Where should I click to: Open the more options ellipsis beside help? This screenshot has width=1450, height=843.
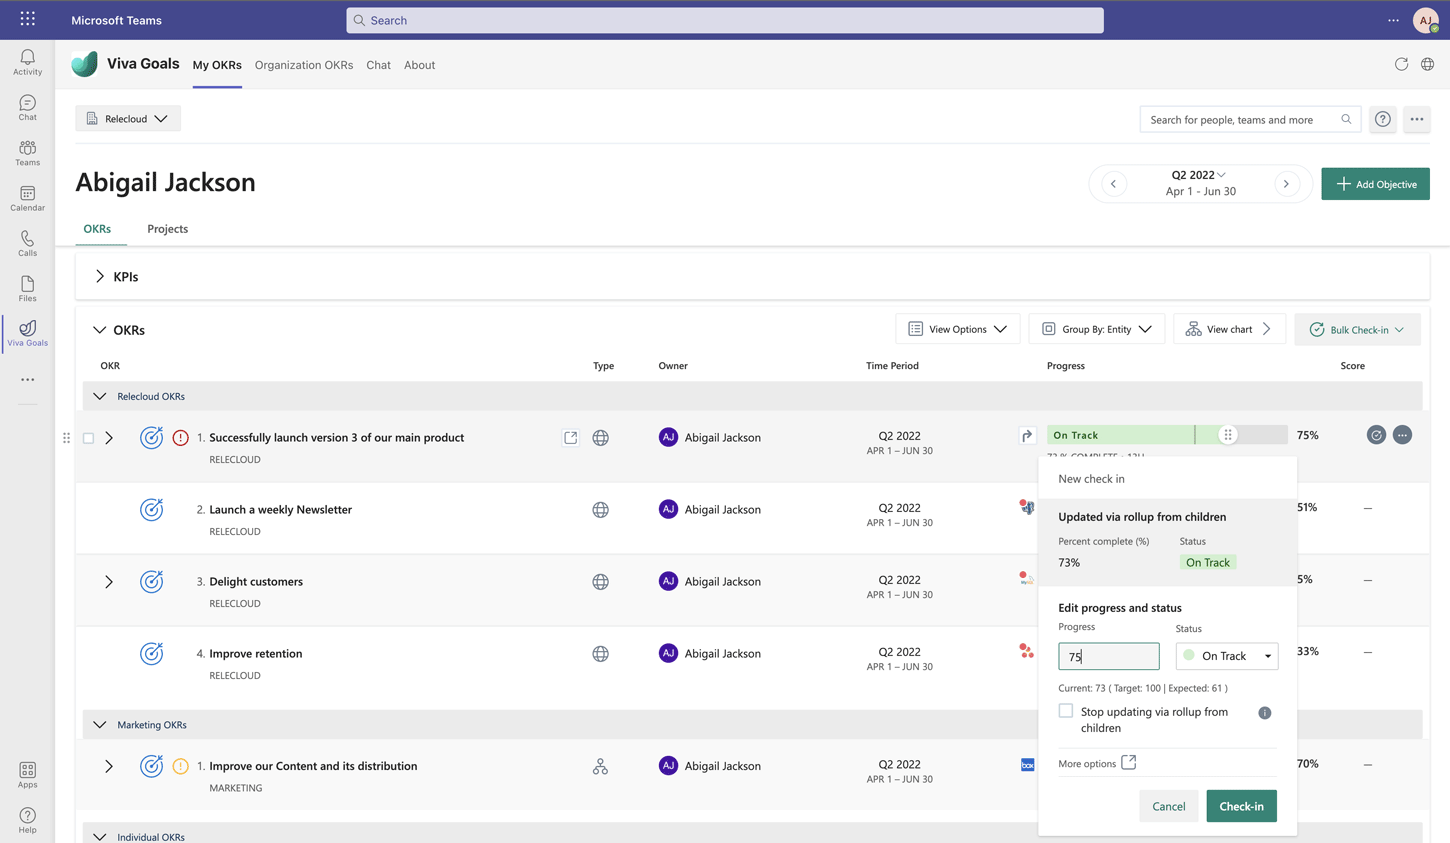1417,119
